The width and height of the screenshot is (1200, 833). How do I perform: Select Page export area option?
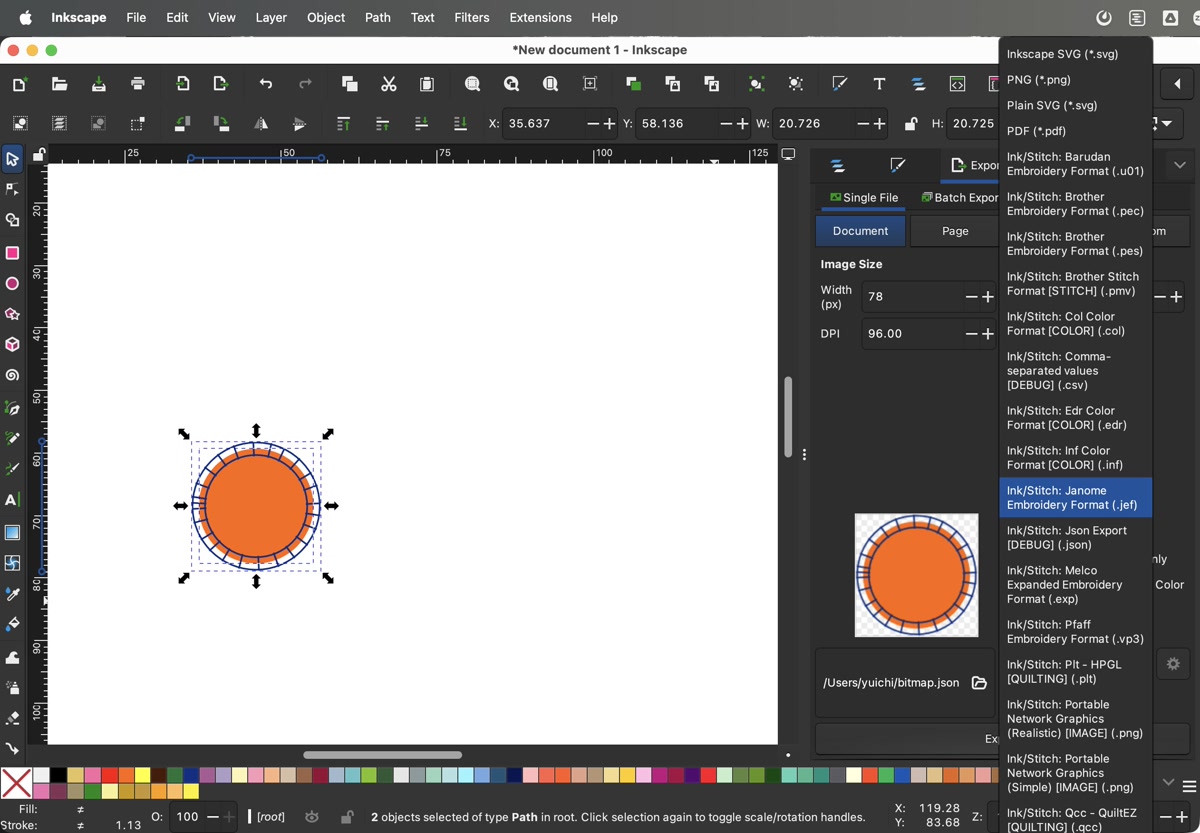955,231
